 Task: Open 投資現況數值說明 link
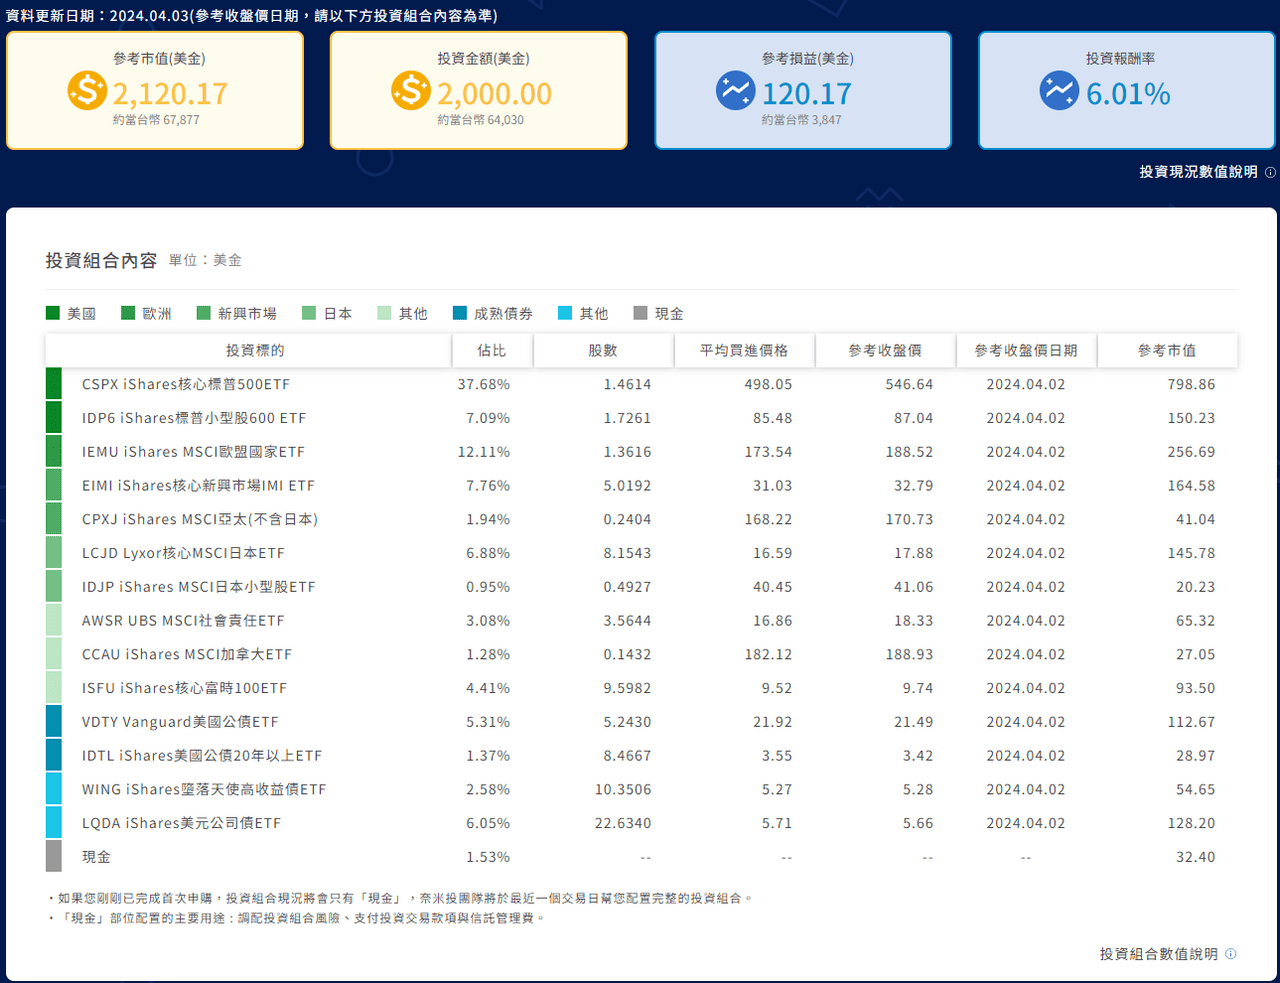(x=1198, y=172)
